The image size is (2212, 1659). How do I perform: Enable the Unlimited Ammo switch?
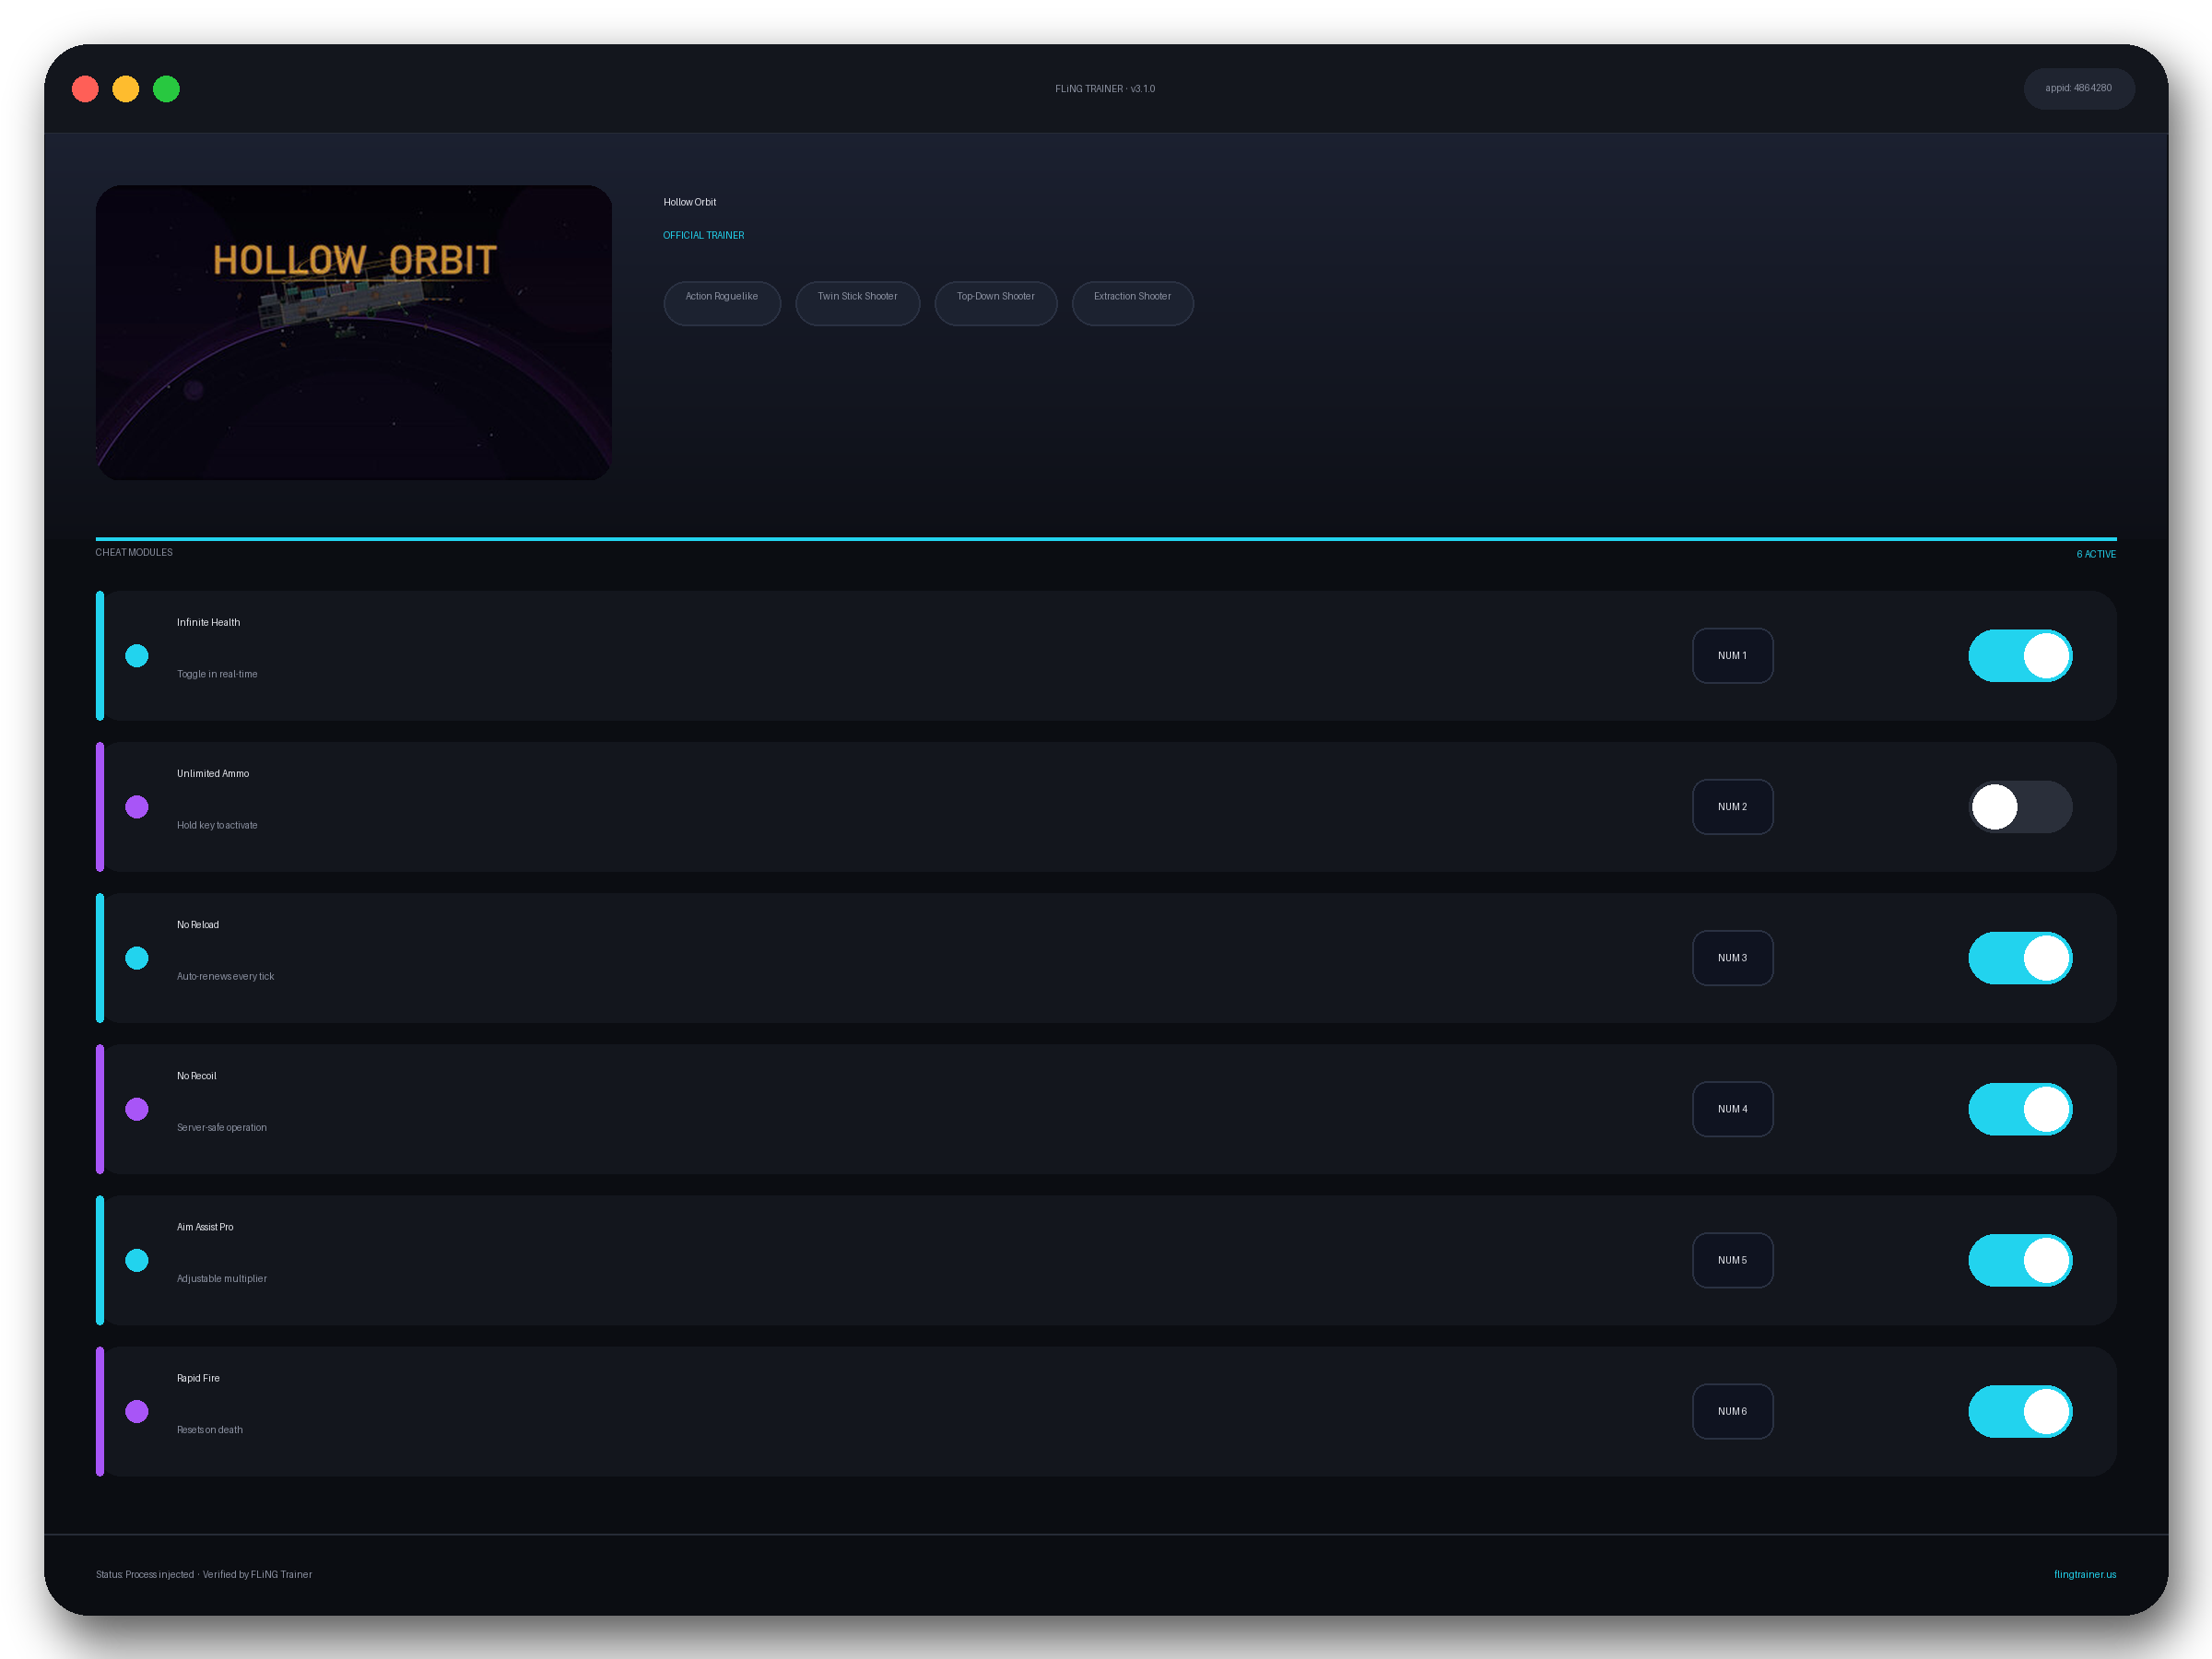[x=2020, y=807]
